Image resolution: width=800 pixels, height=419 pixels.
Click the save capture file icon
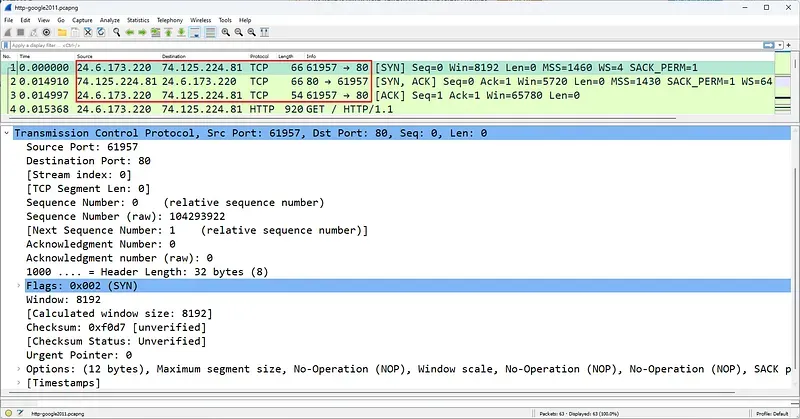tap(75, 32)
